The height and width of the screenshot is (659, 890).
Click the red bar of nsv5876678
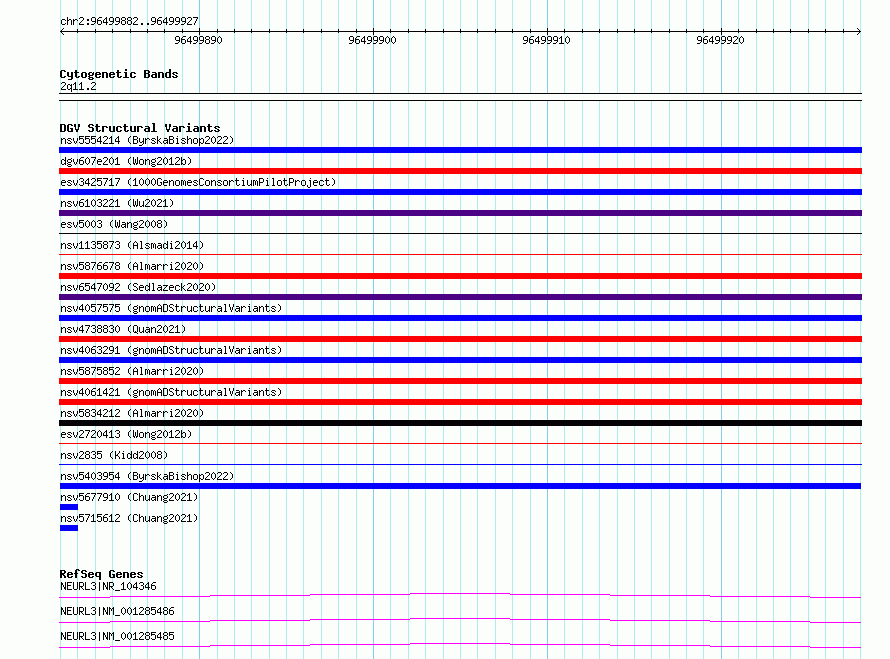pos(460,276)
